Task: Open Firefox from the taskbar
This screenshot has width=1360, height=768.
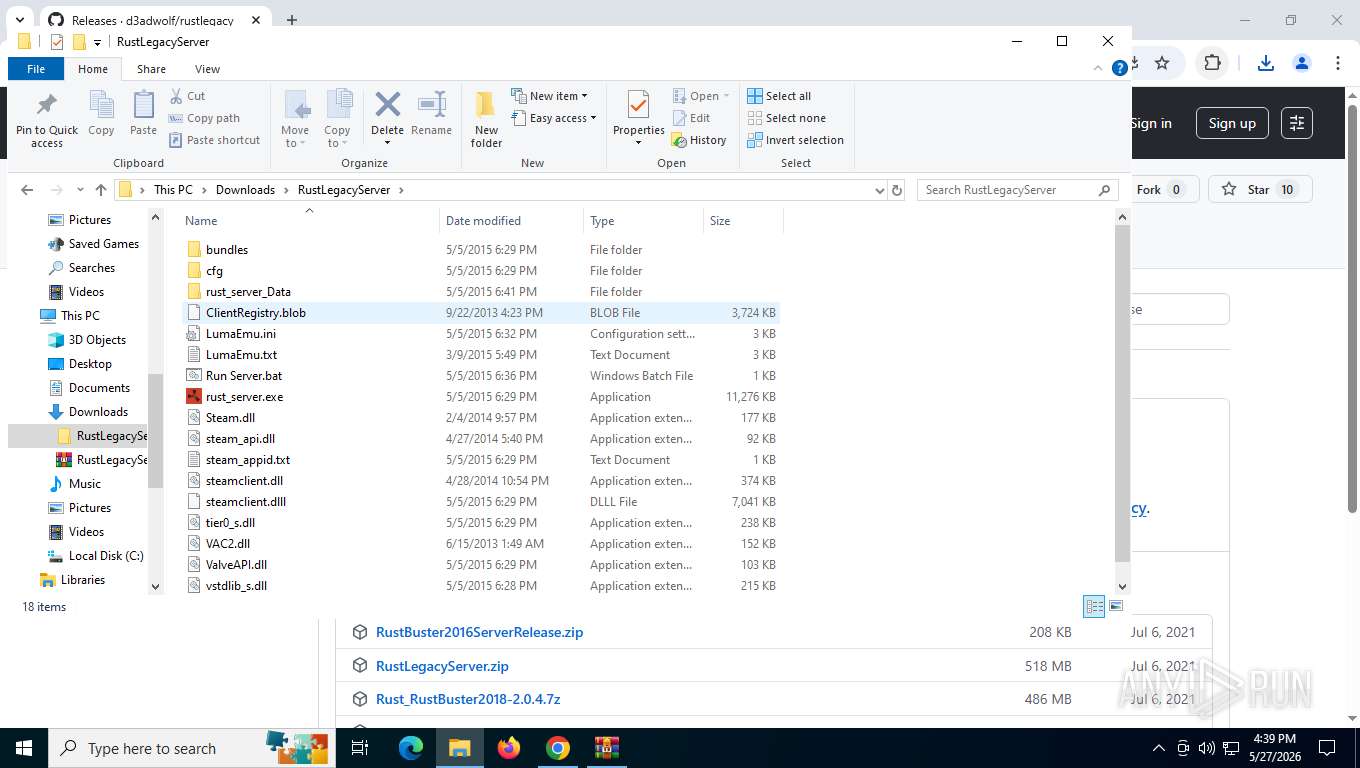Action: point(509,748)
